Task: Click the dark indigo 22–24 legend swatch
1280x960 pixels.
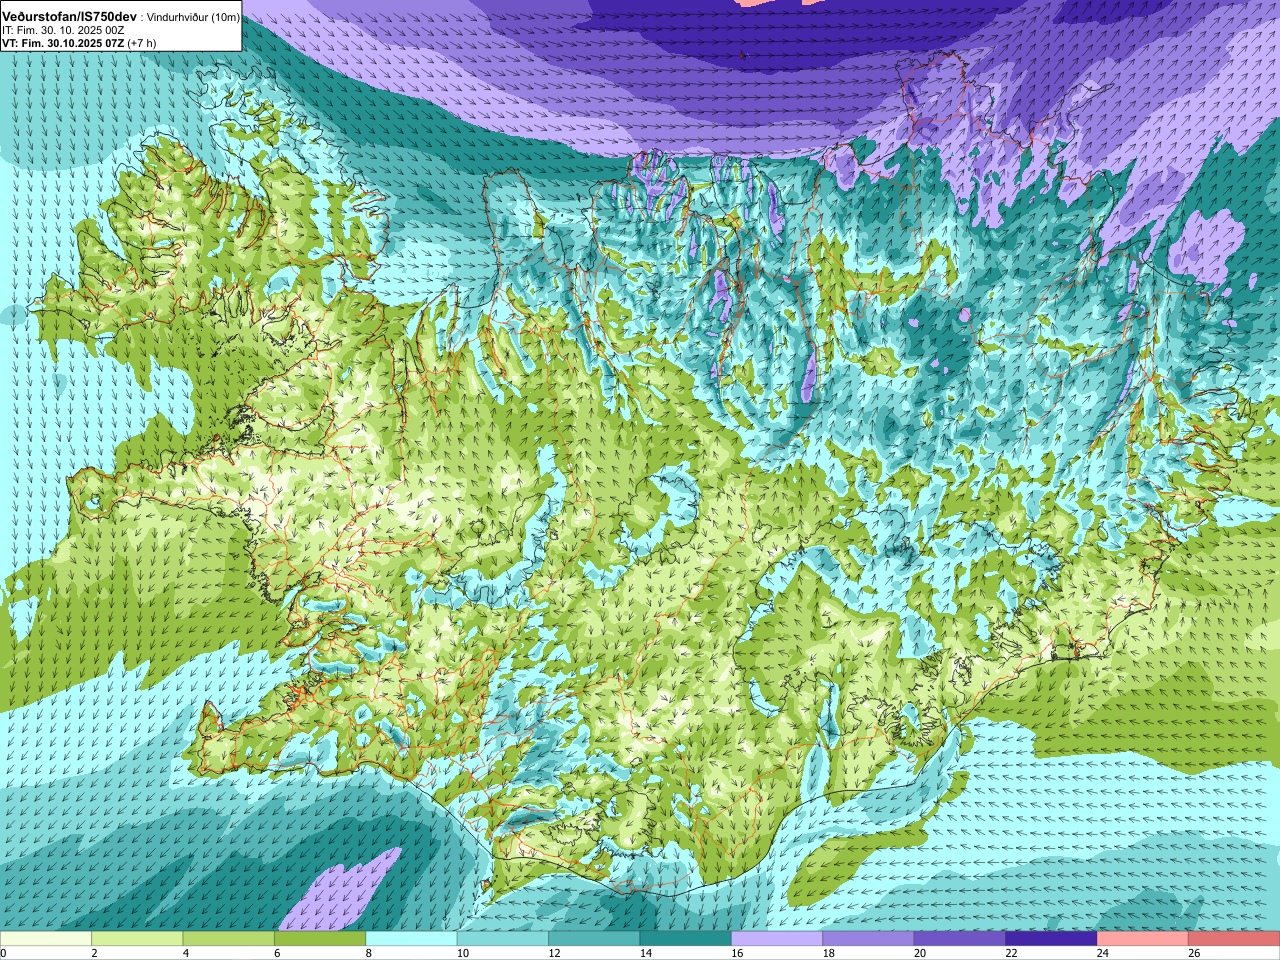Action: [1052, 939]
